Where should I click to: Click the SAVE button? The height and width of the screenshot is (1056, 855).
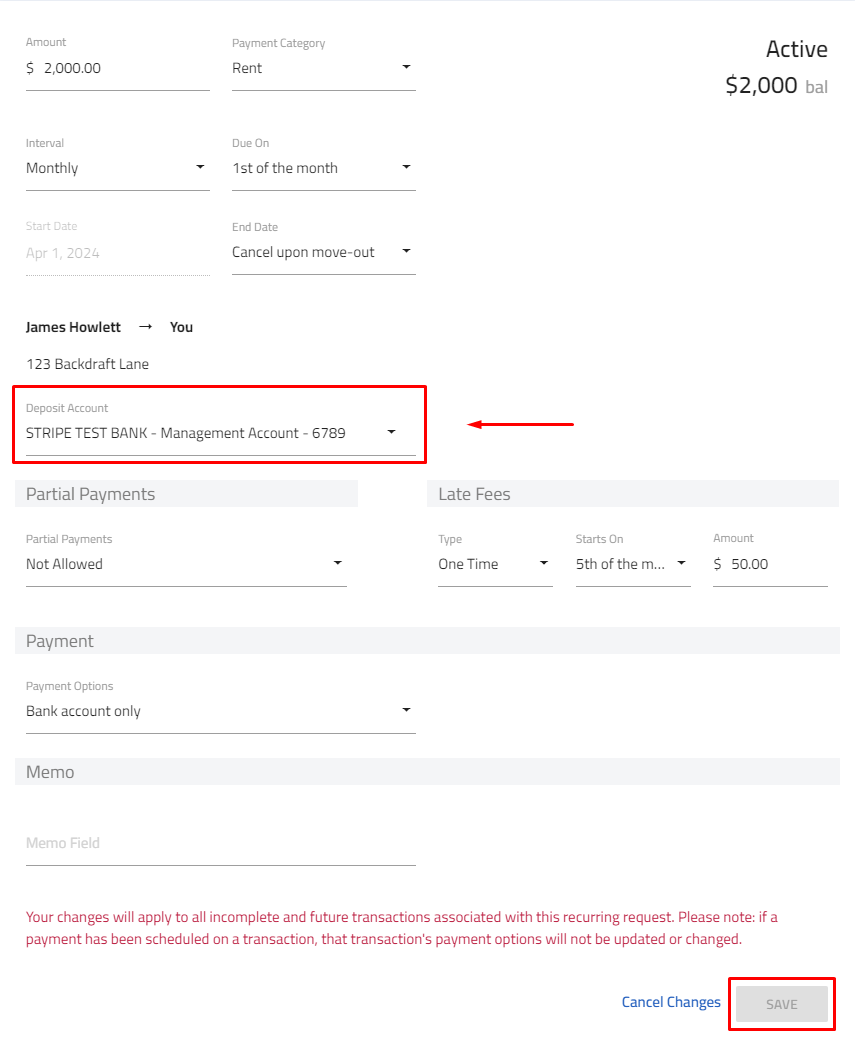tap(782, 1004)
